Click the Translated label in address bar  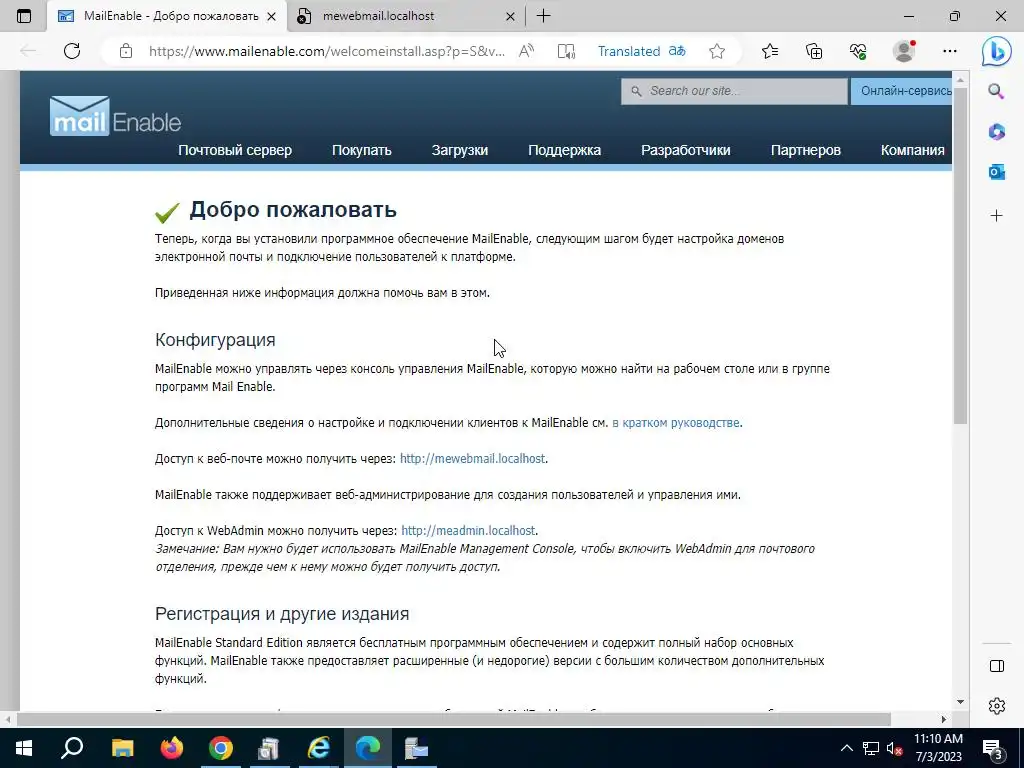629,51
